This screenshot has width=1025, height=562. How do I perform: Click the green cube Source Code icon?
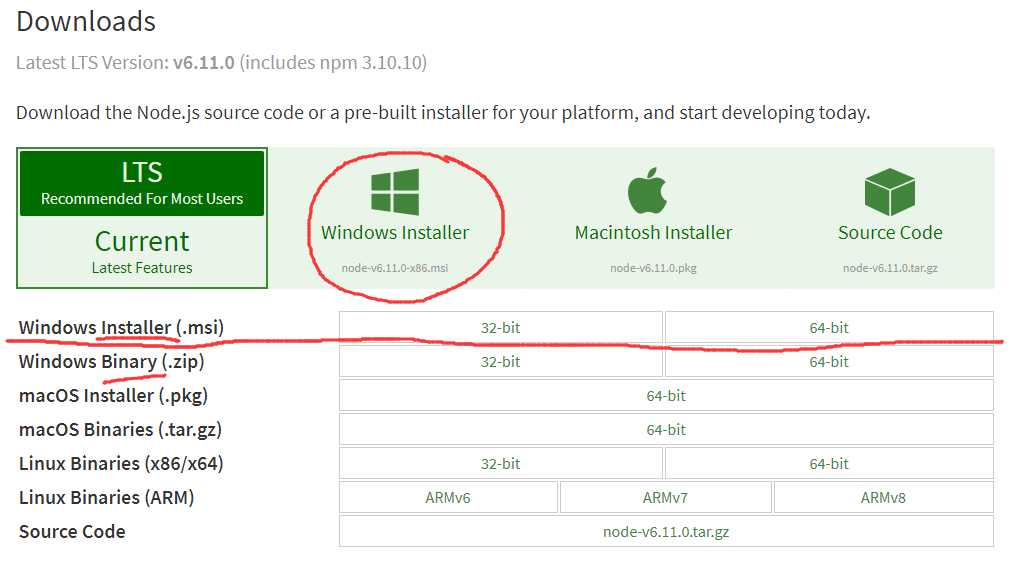coord(890,192)
